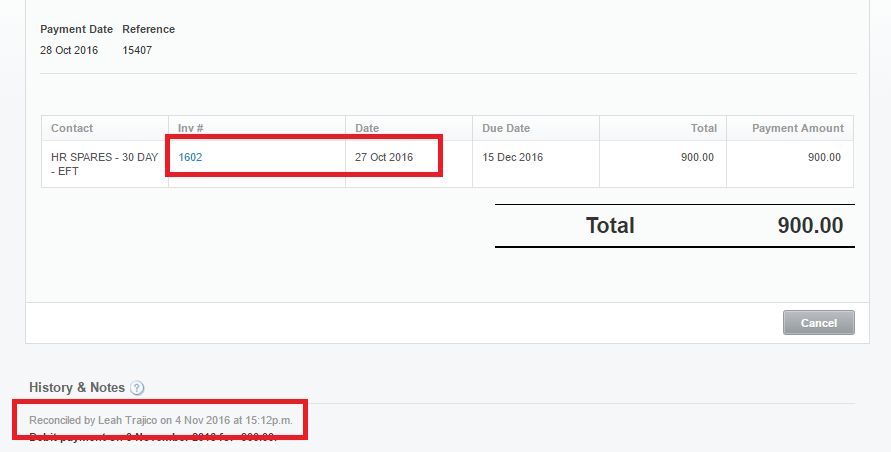Click the Due Date column header
This screenshot has height=452, width=891.
coord(505,128)
